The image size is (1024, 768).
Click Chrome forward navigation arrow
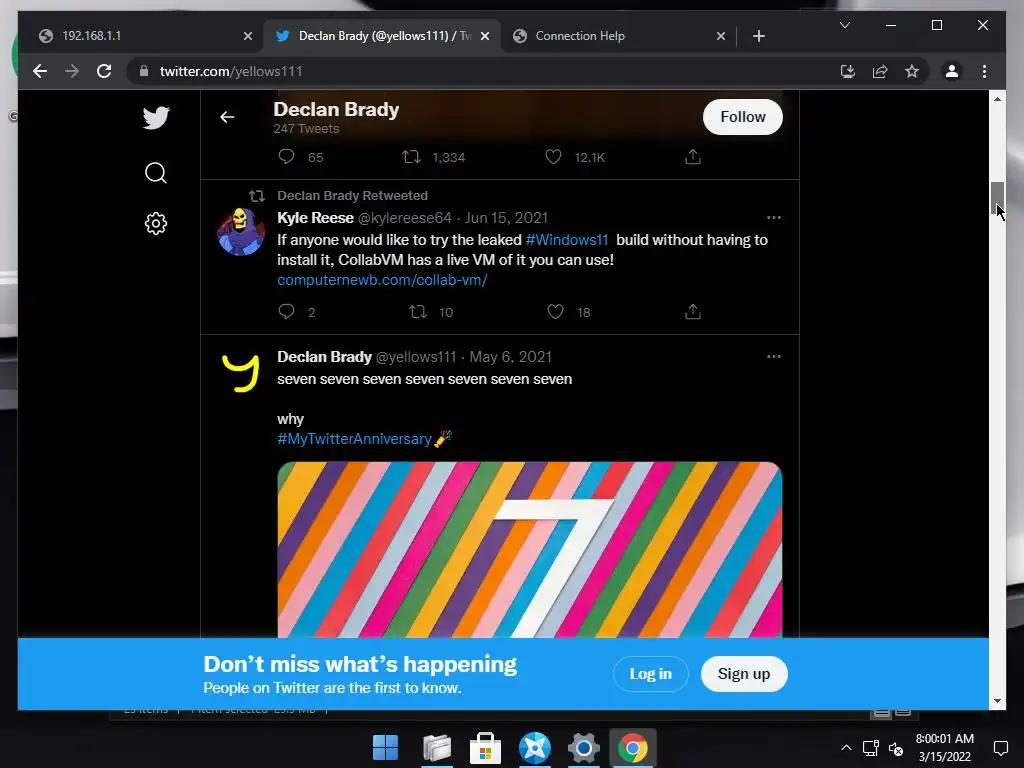click(x=72, y=71)
